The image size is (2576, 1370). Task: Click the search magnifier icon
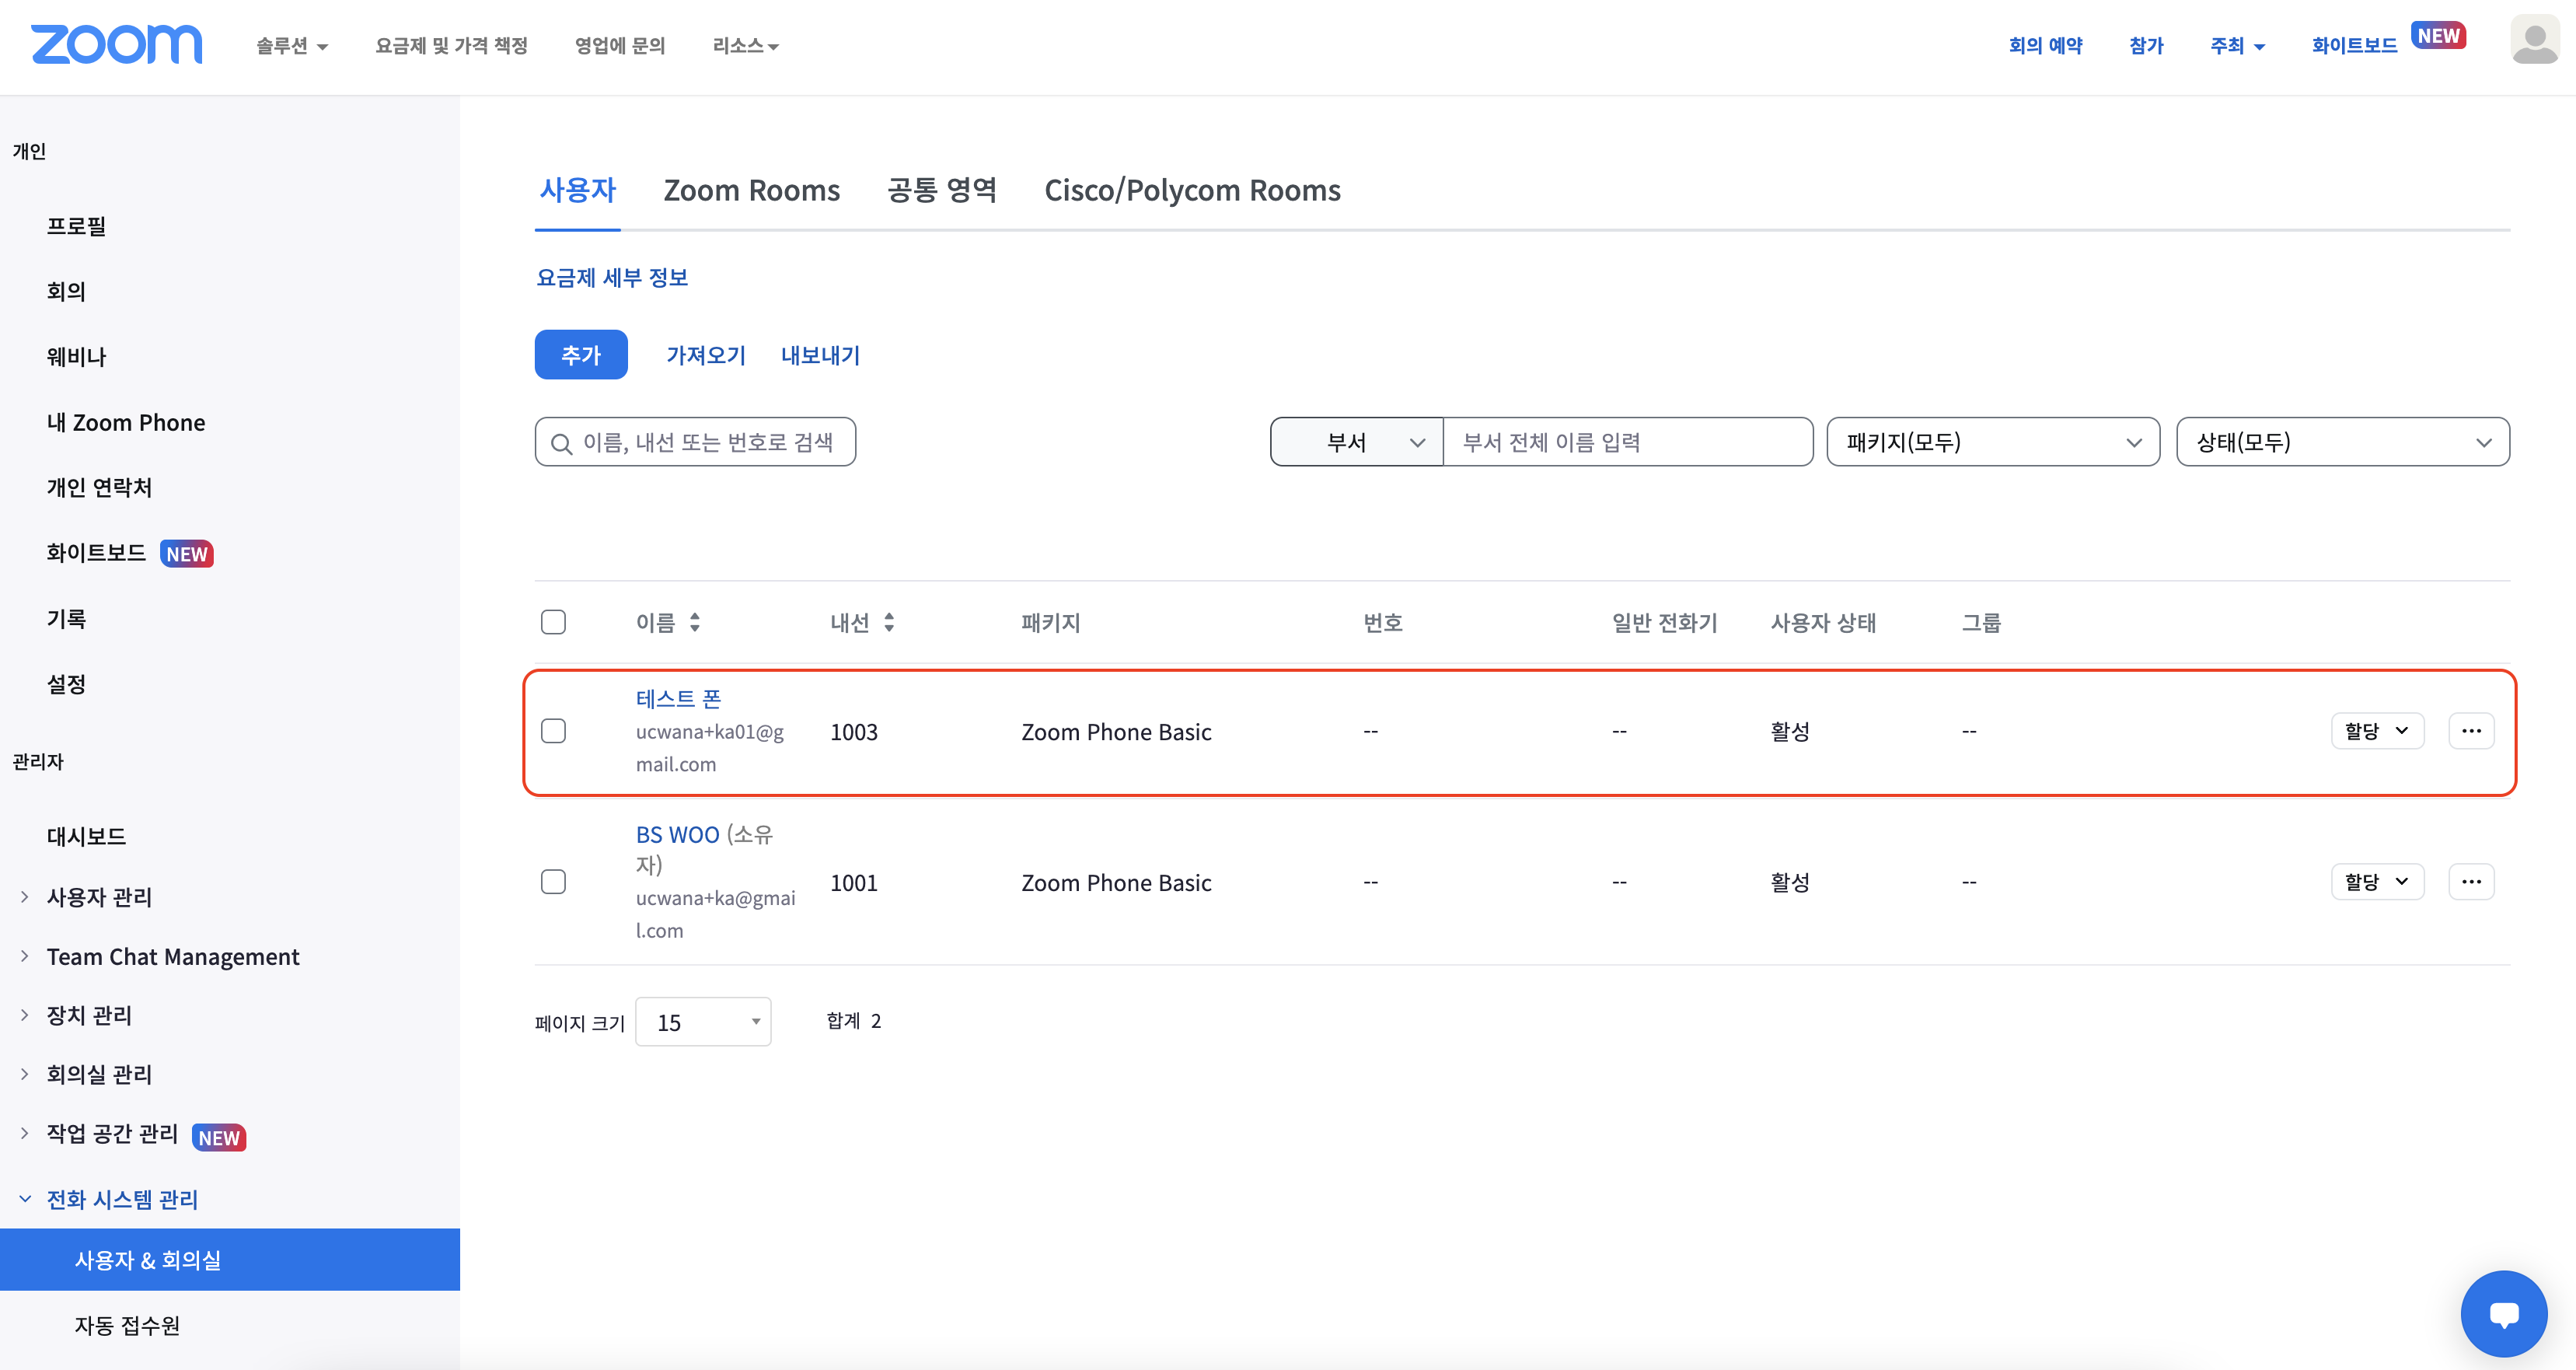[x=562, y=443]
